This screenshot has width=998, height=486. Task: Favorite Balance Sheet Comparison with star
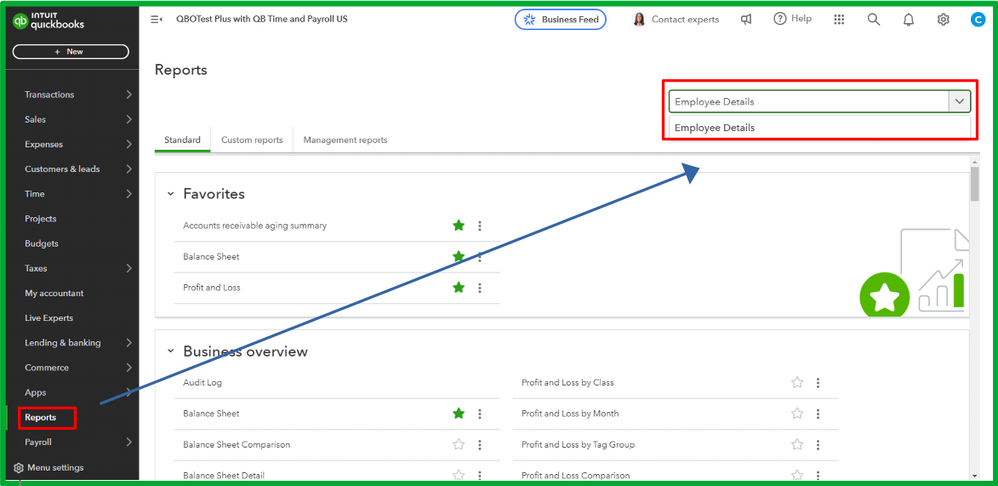(458, 445)
